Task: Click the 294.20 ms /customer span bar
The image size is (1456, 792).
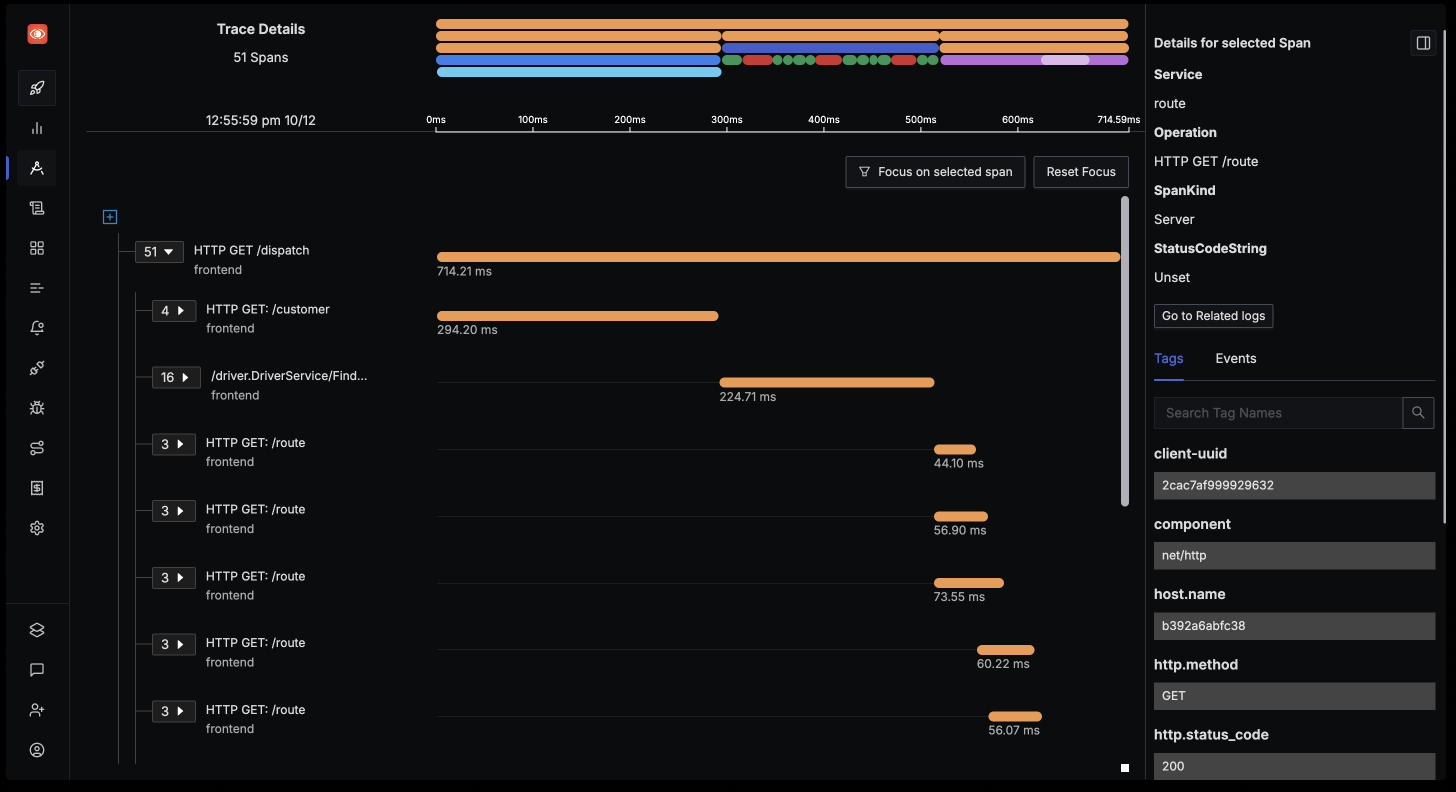Action: point(577,316)
